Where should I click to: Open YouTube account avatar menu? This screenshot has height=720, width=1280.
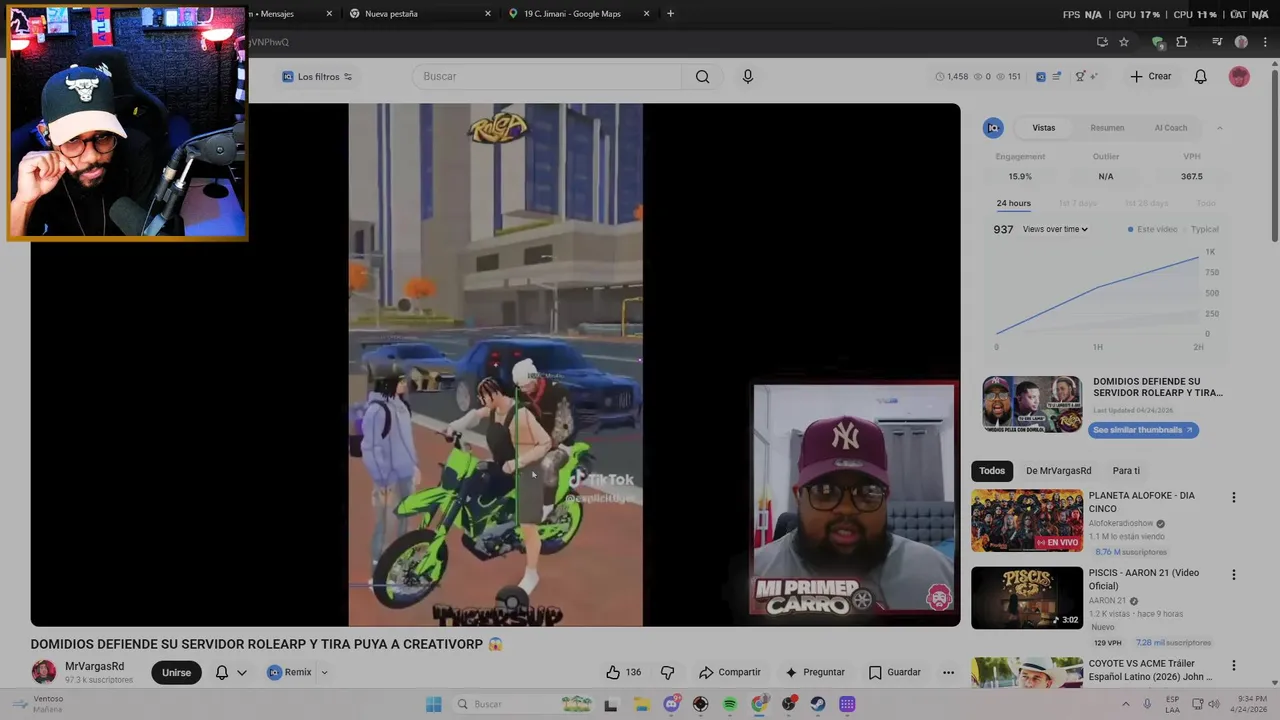coord(1239,77)
